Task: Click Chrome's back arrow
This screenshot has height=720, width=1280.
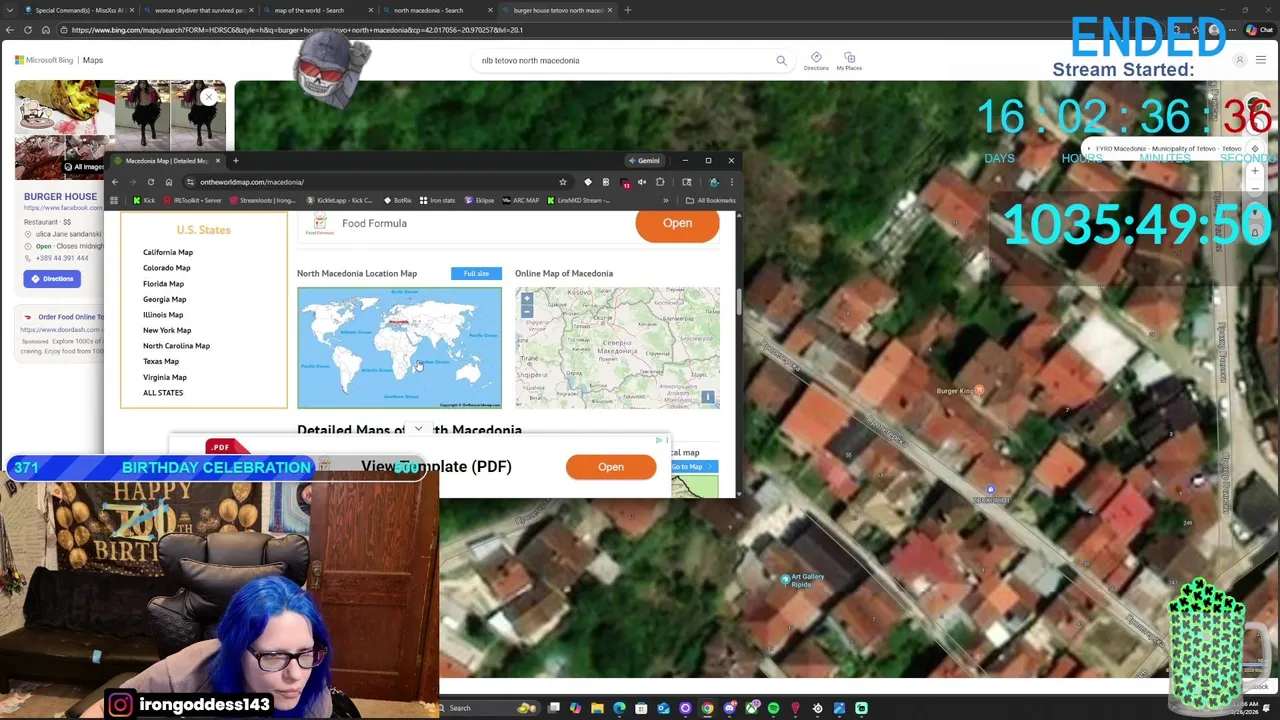Action: tap(115, 182)
